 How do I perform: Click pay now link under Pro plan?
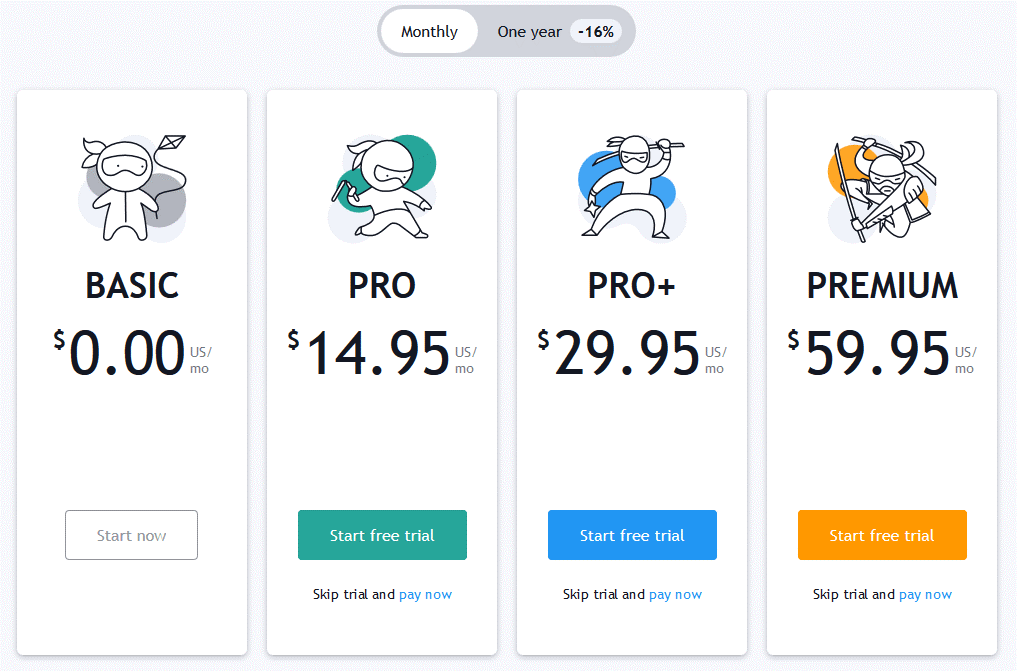click(425, 594)
